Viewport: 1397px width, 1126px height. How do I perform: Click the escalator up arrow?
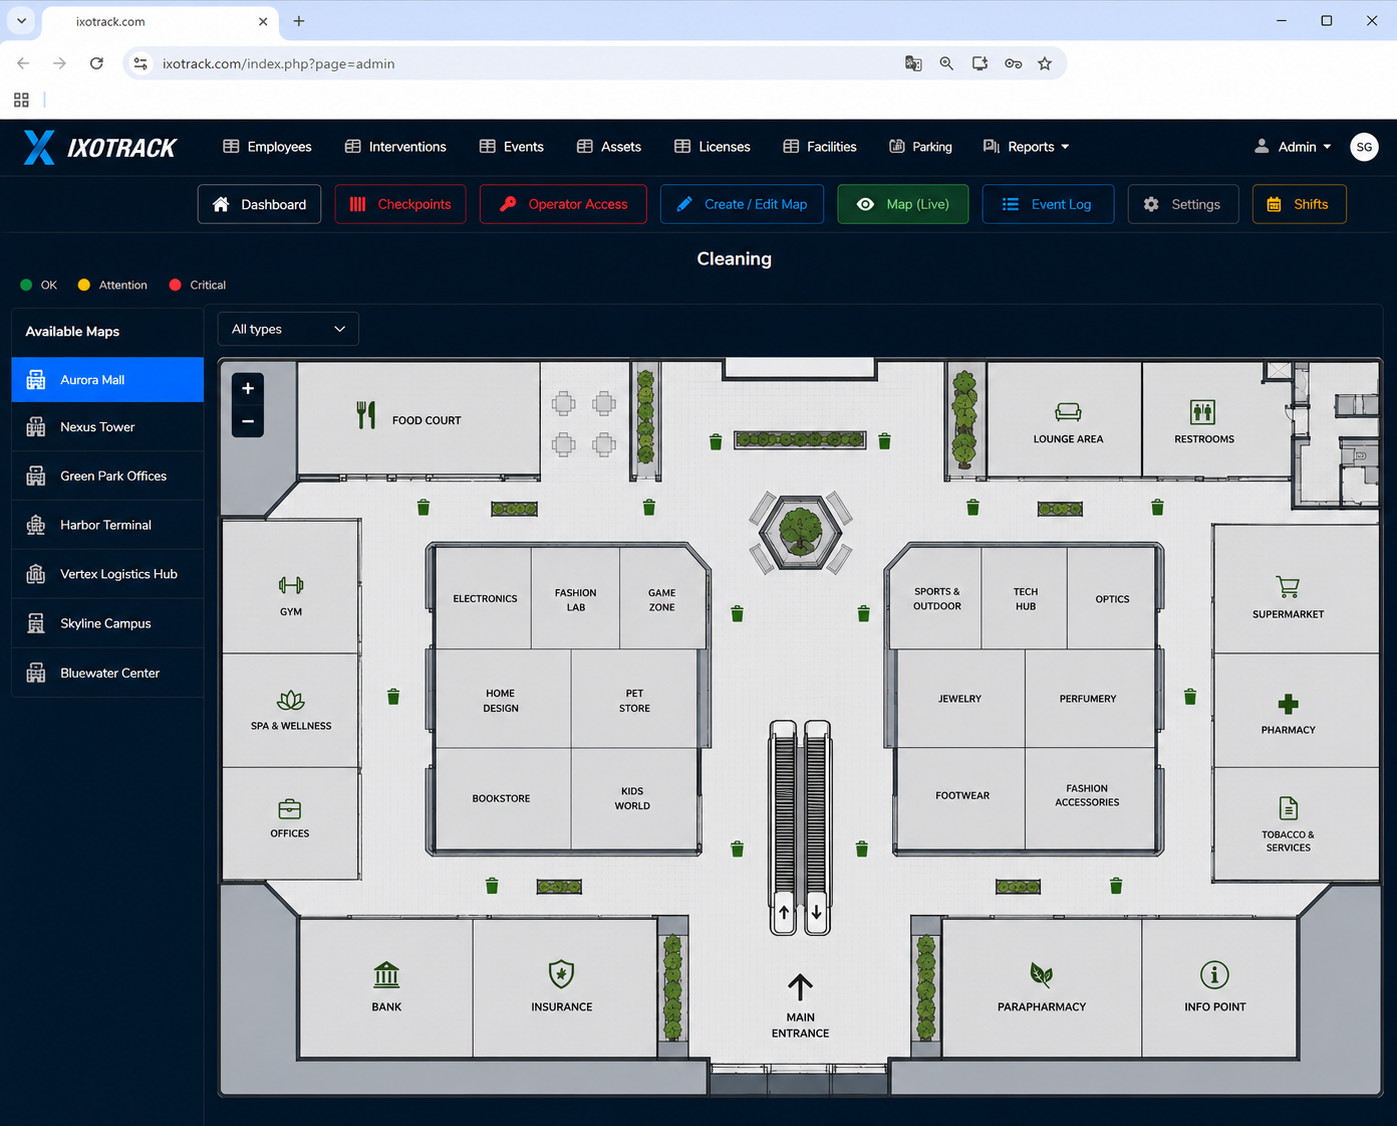(x=784, y=912)
